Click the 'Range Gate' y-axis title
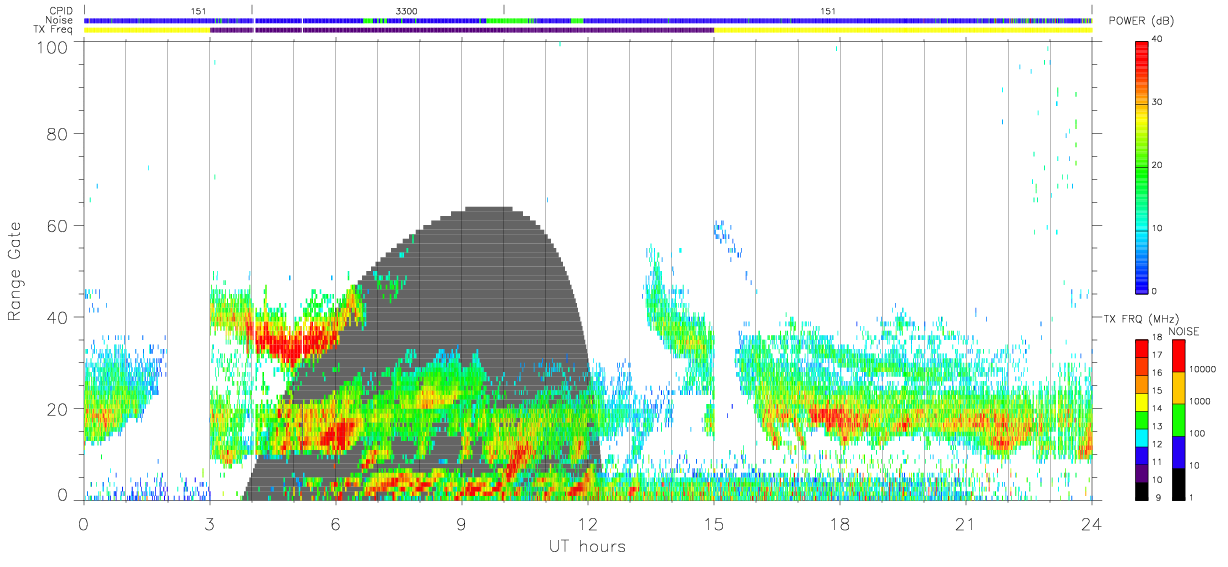The image size is (1228, 567). click(x=16, y=272)
